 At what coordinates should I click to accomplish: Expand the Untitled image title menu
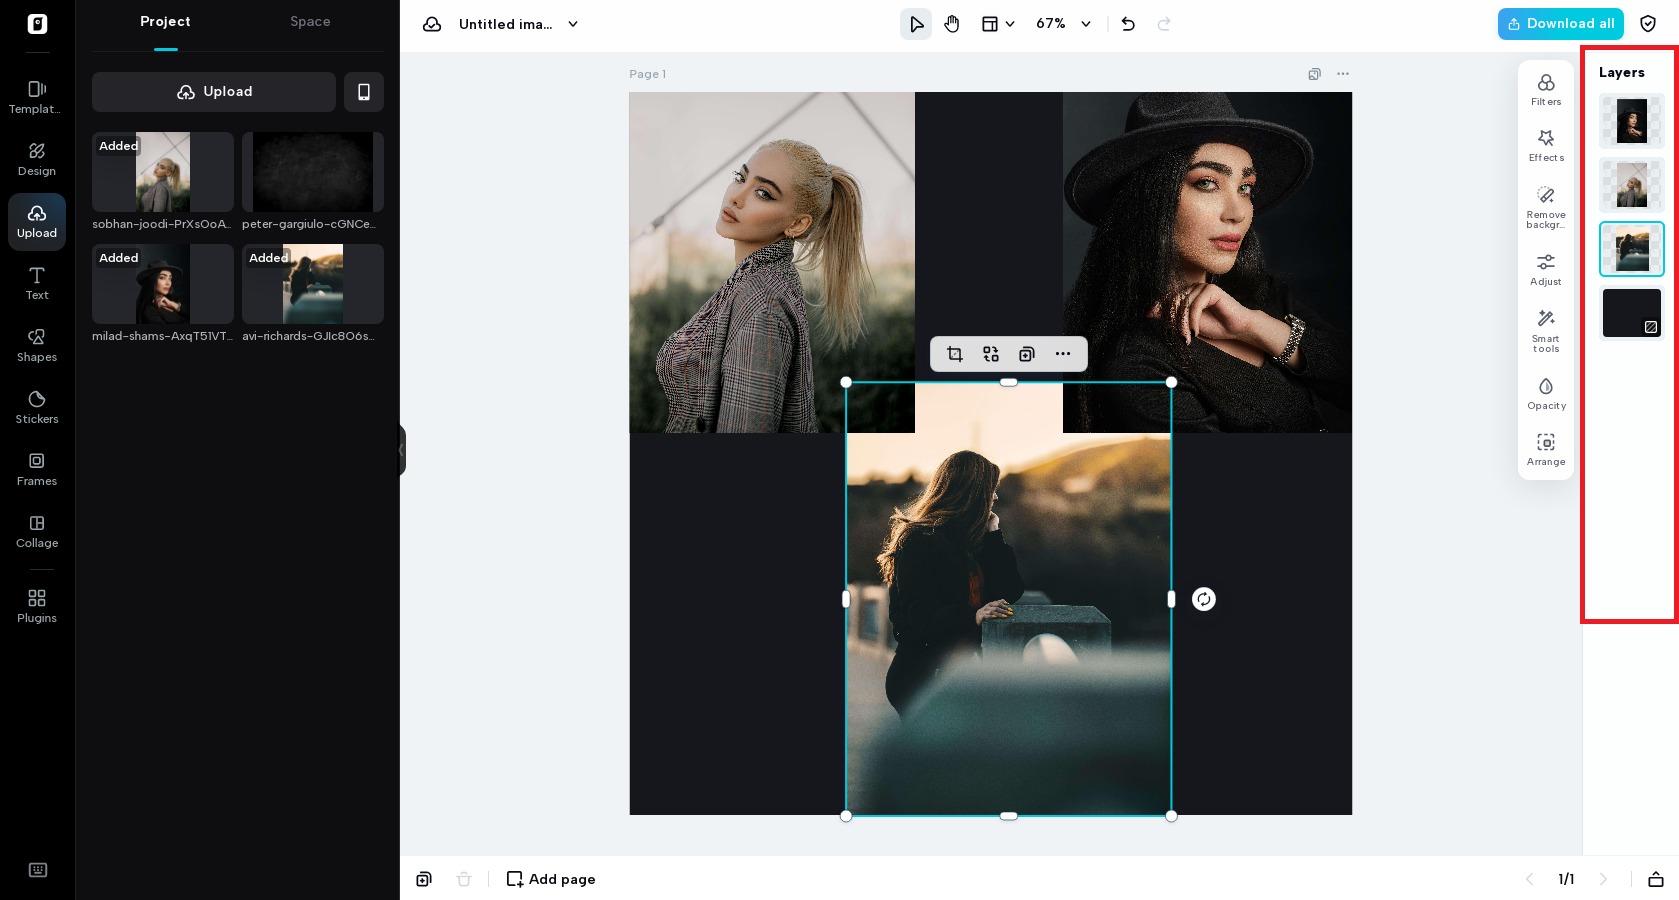pyautogui.click(x=572, y=24)
